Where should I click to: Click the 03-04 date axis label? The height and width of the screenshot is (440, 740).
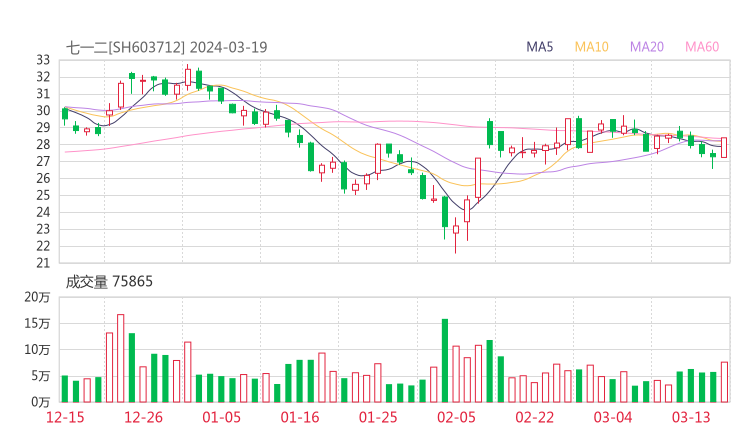click(x=613, y=417)
